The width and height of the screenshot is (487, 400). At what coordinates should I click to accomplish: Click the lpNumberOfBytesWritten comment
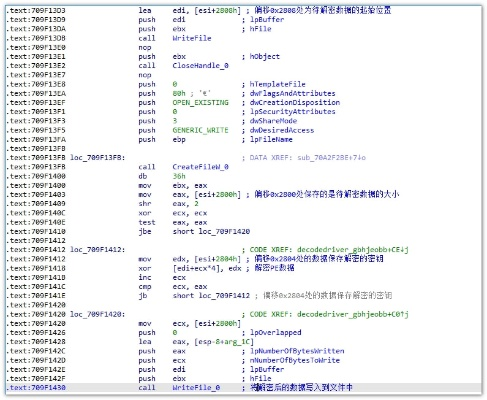click(297, 351)
